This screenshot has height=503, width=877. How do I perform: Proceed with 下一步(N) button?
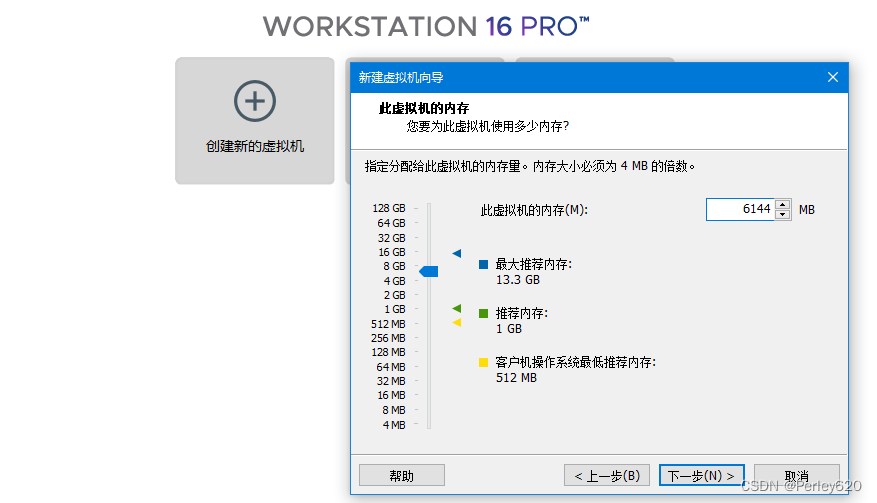point(701,476)
